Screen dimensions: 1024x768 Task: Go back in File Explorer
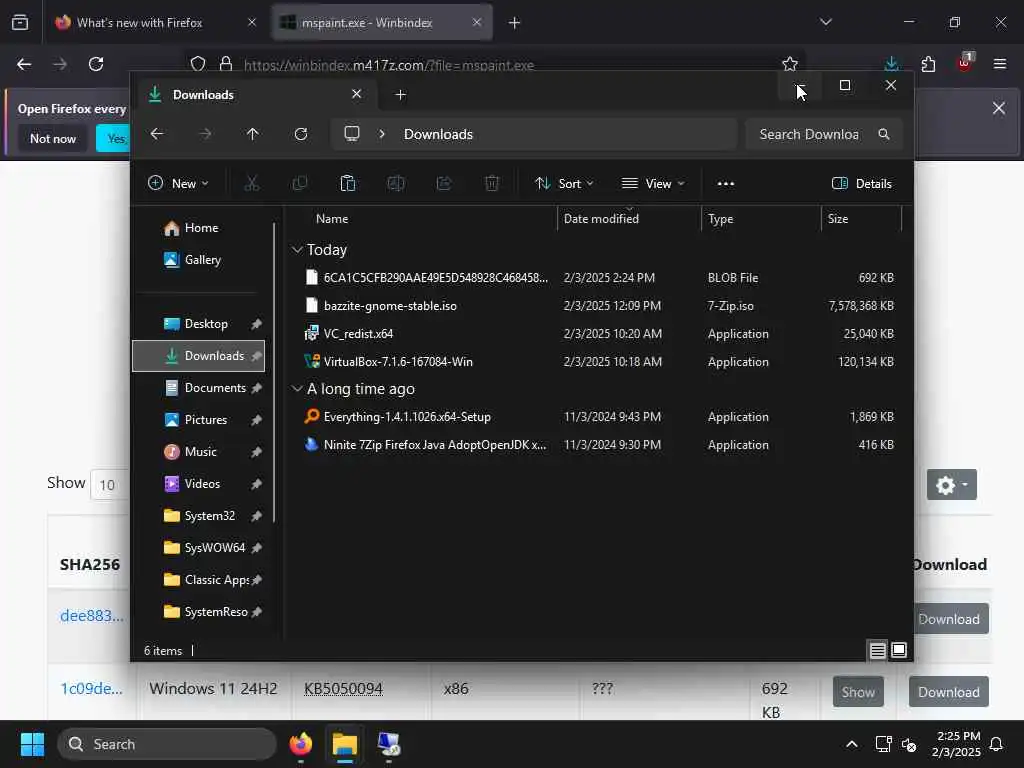point(157,134)
